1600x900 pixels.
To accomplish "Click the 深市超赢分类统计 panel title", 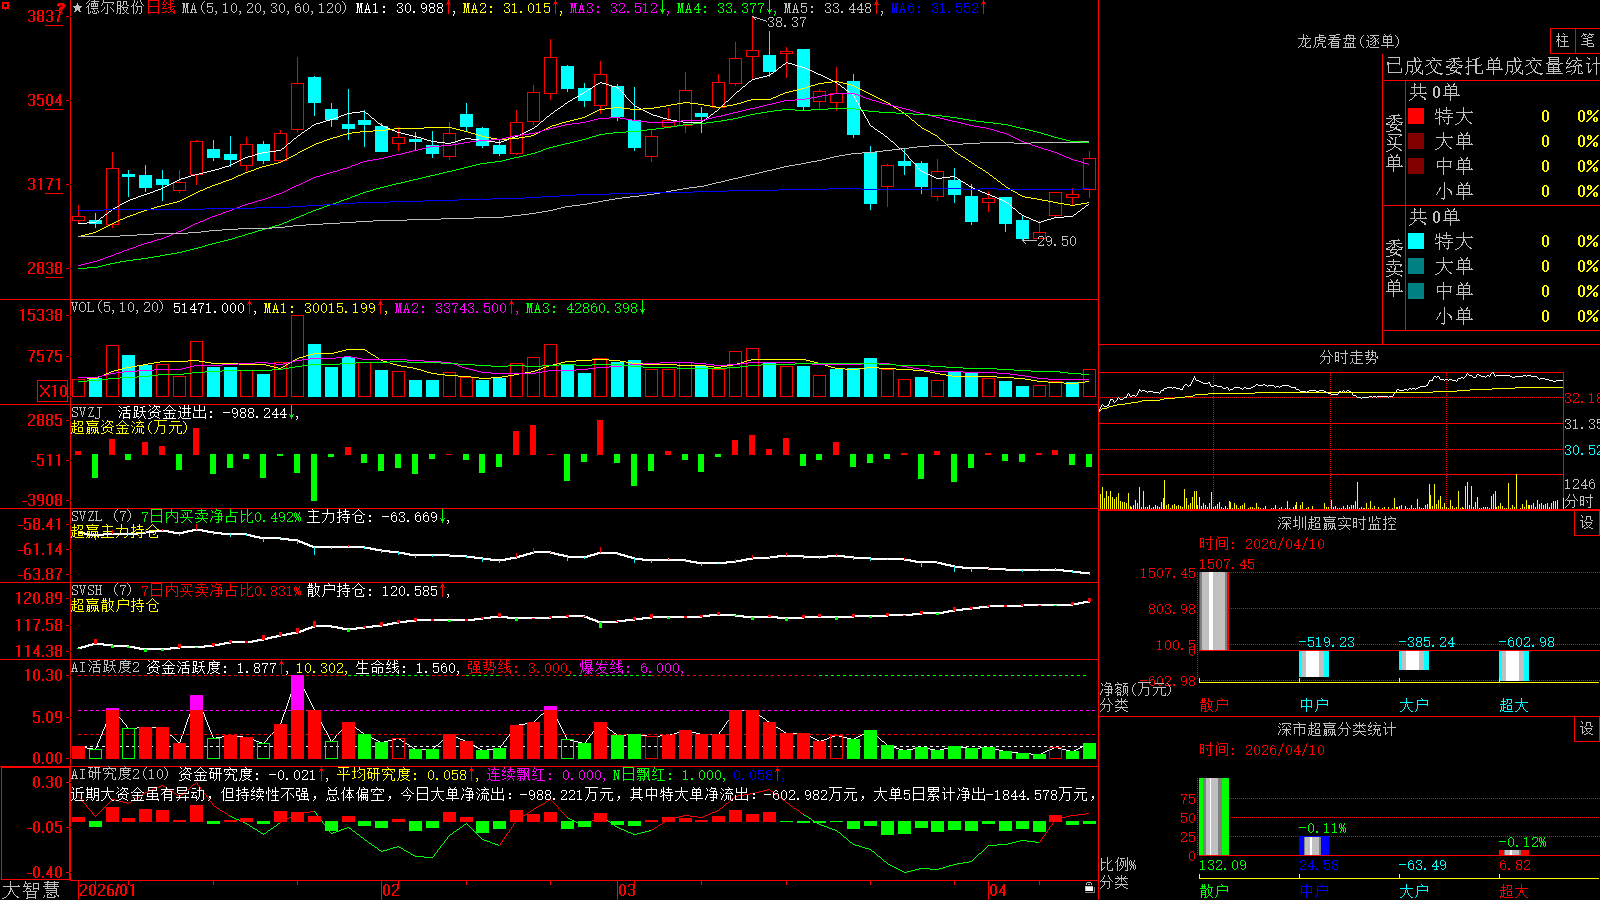I will pyautogui.click(x=1337, y=729).
